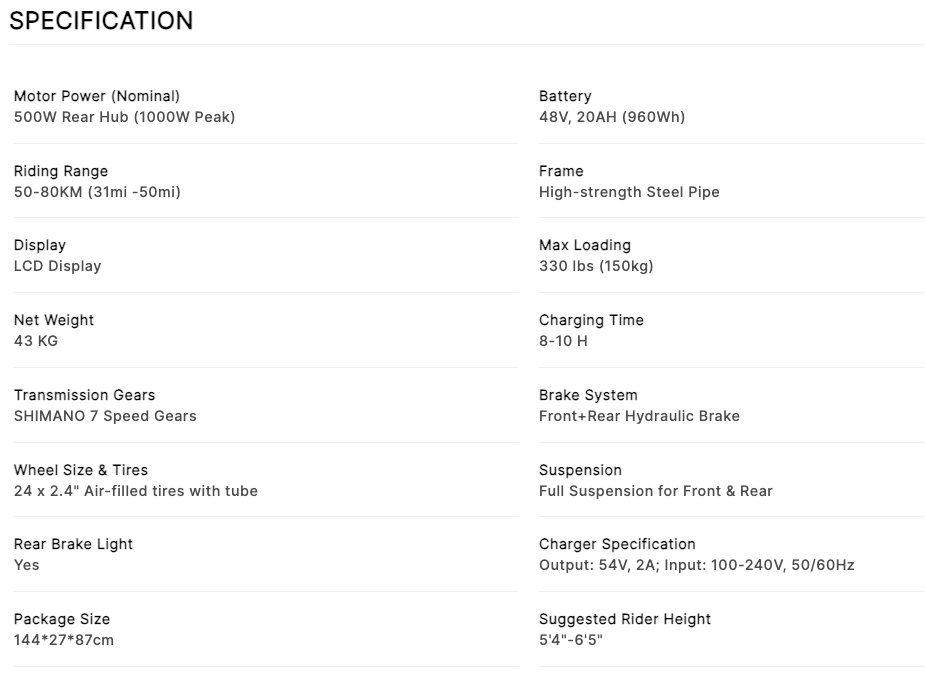This screenshot has width=925, height=694.
Task: Click the 144*27*87cm package size
Action: click(64, 640)
